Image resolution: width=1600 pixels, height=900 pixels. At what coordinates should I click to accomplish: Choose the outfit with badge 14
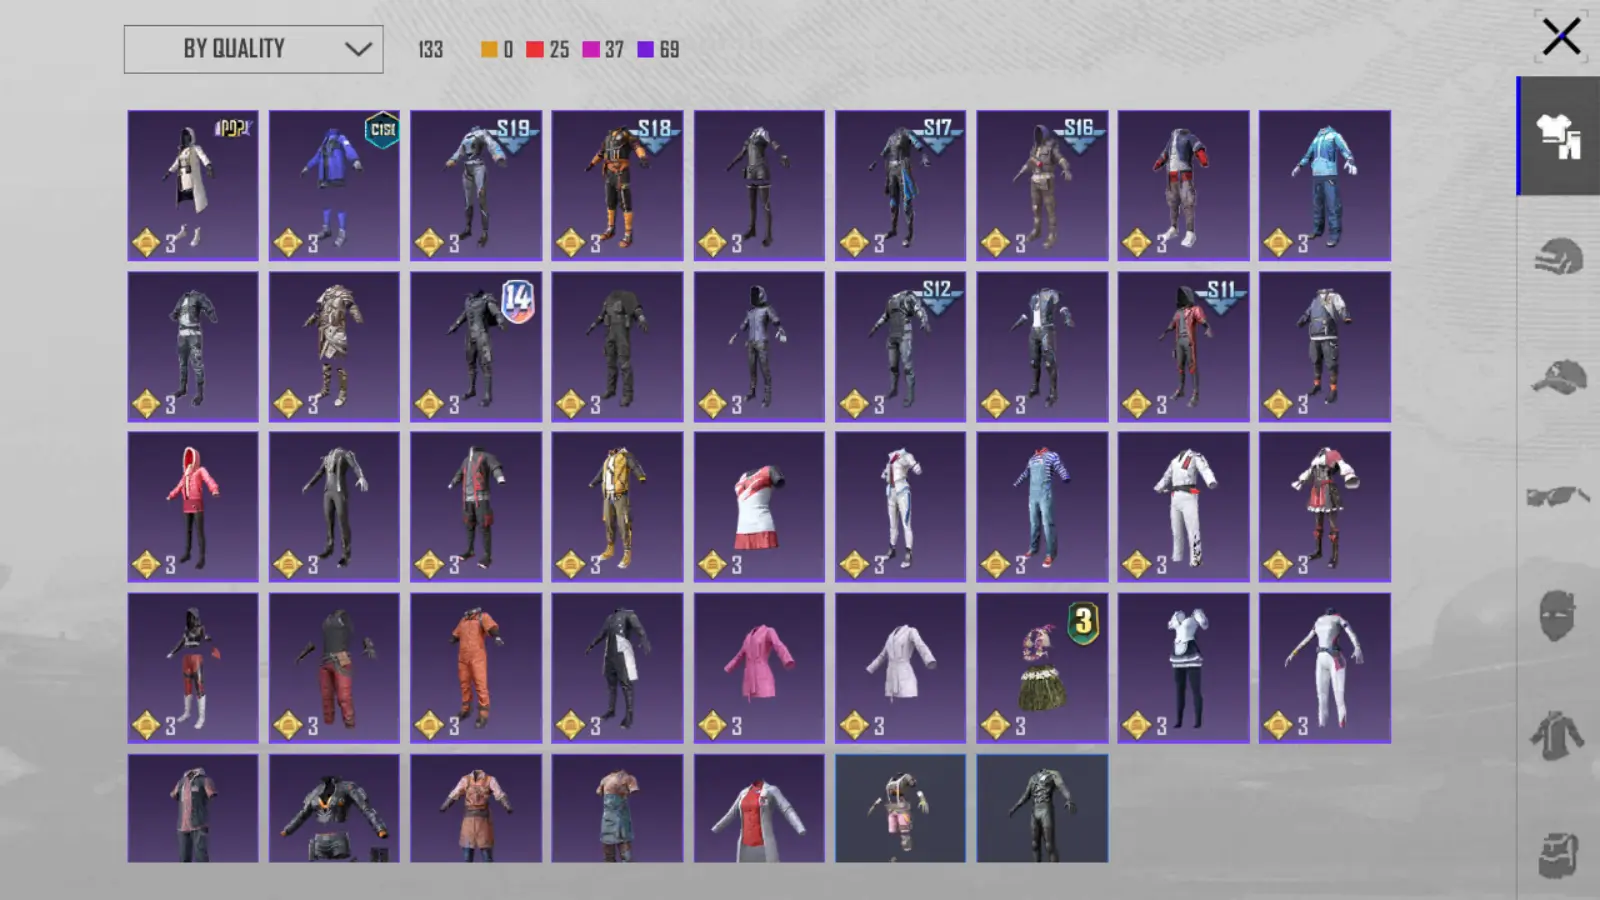476,346
